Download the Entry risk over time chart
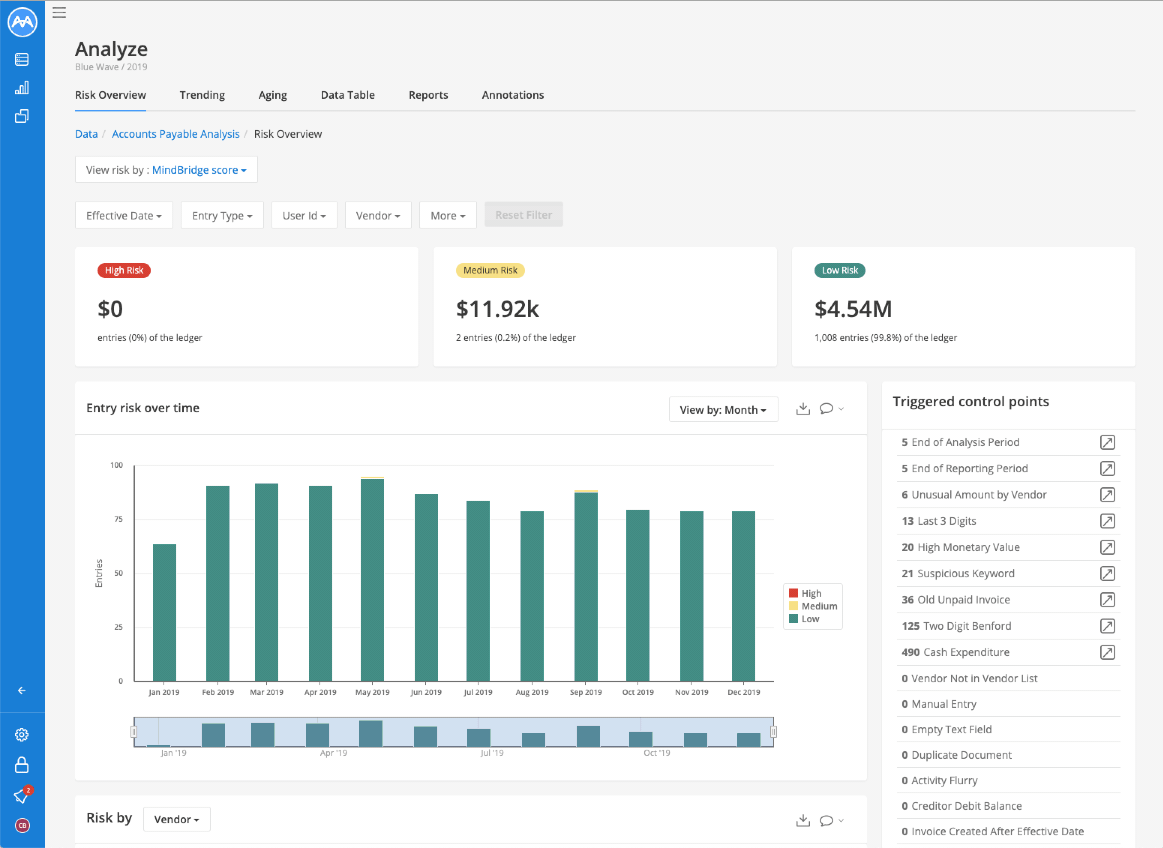 tap(803, 409)
